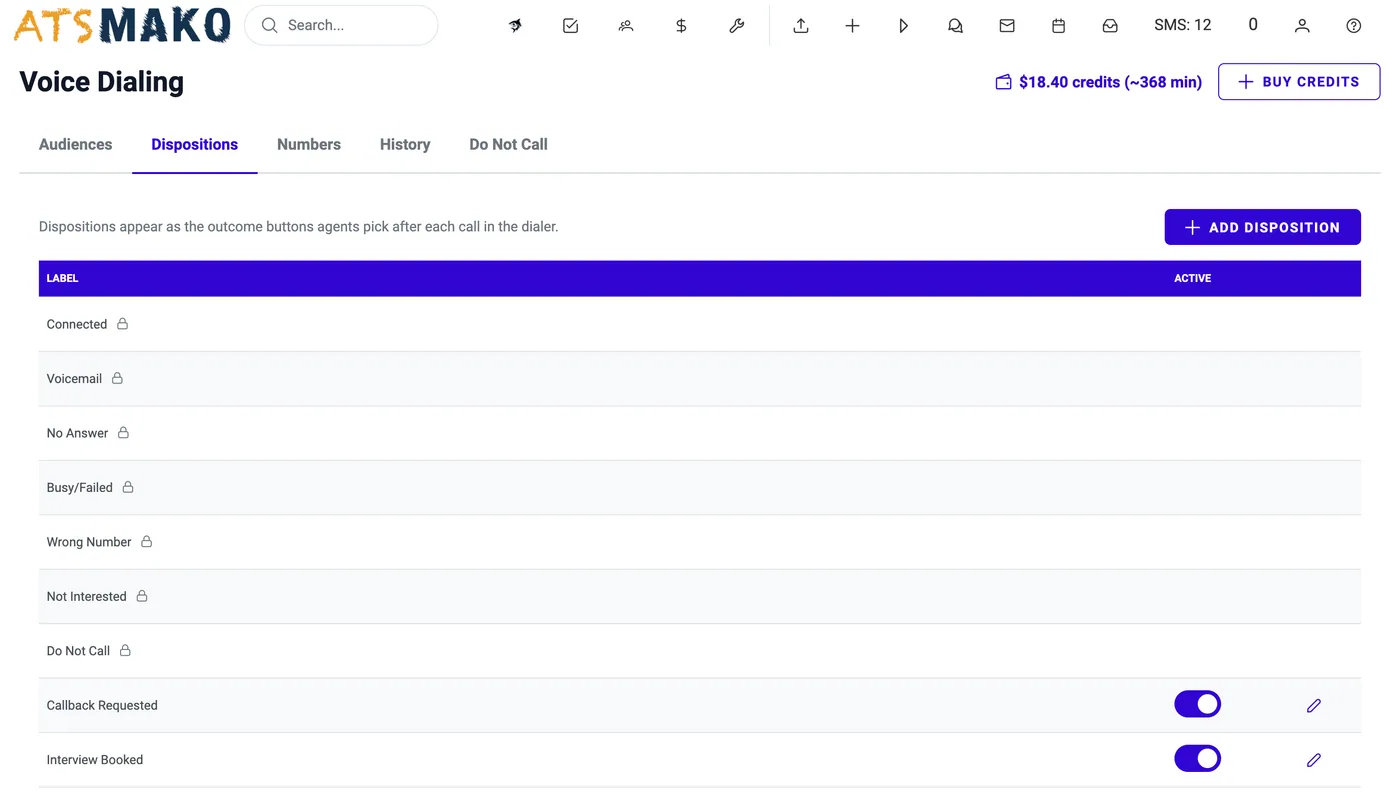Image resolution: width=1400 pixels, height=804 pixels.
Task: Select the Dispositions tab
Action: tap(195, 145)
